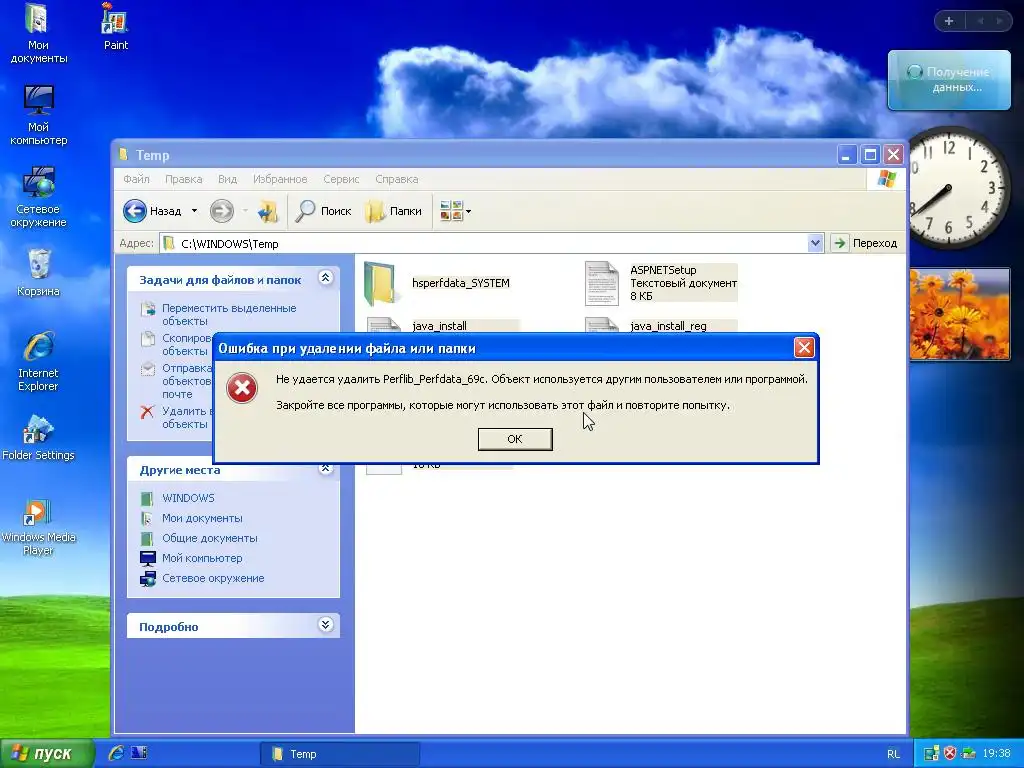Open the Правка menu
1024x768 pixels.
pyautogui.click(x=184, y=179)
